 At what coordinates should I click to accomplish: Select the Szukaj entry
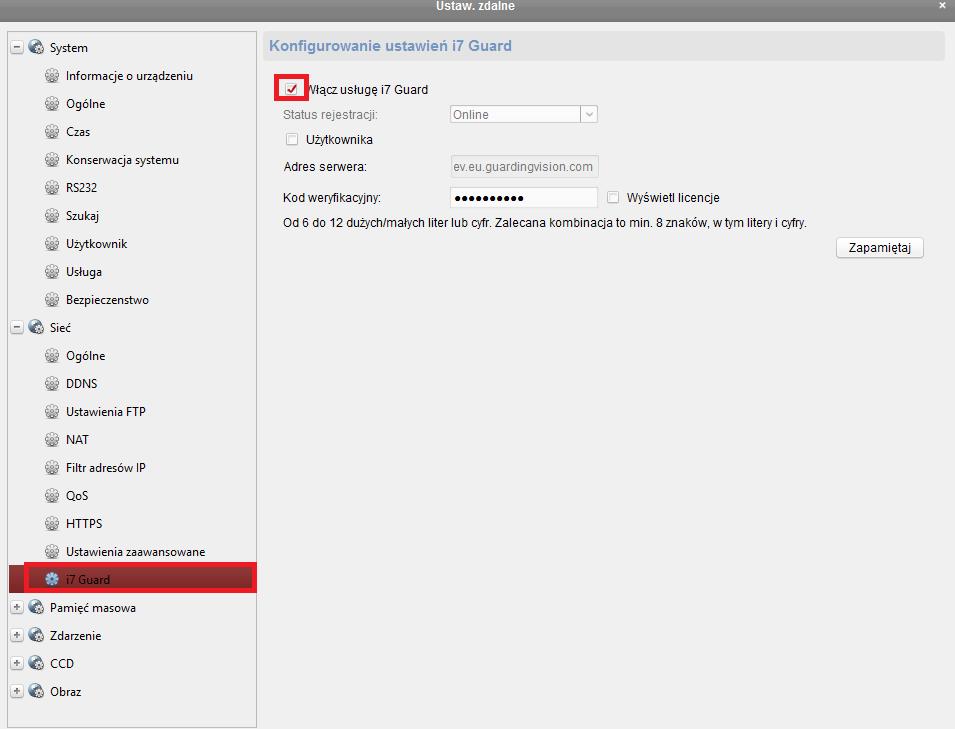(x=82, y=216)
